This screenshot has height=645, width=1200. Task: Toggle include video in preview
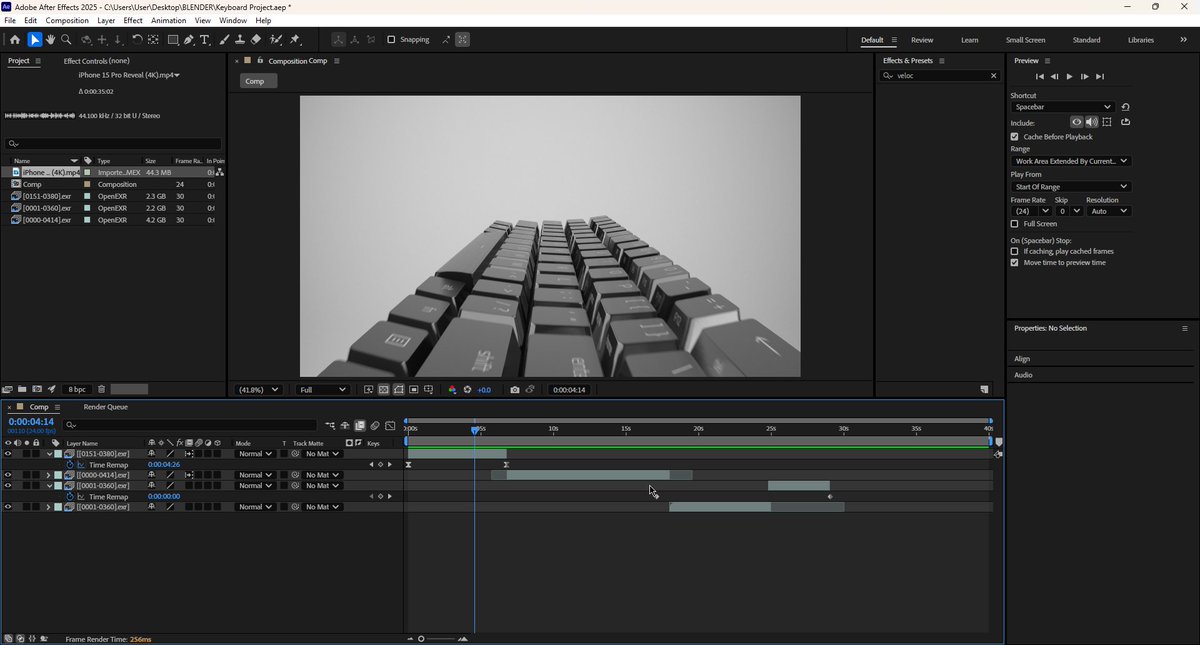[1076, 122]
